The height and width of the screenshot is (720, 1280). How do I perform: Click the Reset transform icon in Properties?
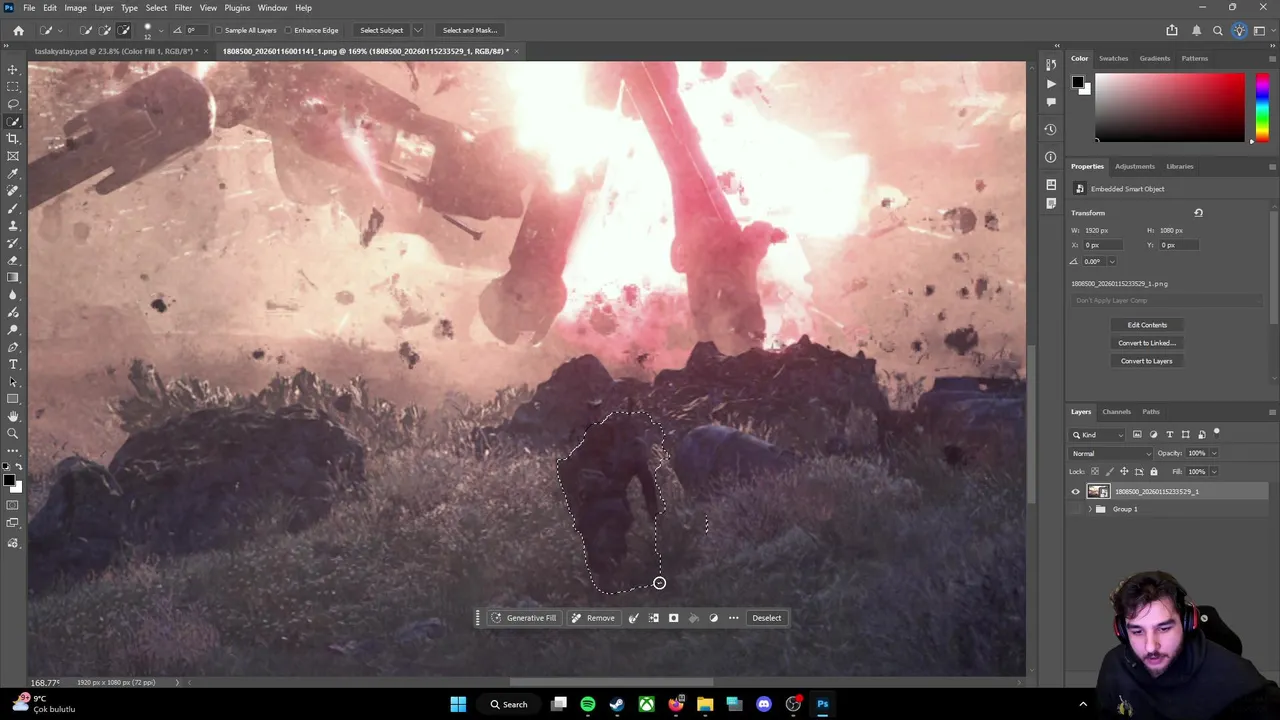click(x=1198, y=213)
